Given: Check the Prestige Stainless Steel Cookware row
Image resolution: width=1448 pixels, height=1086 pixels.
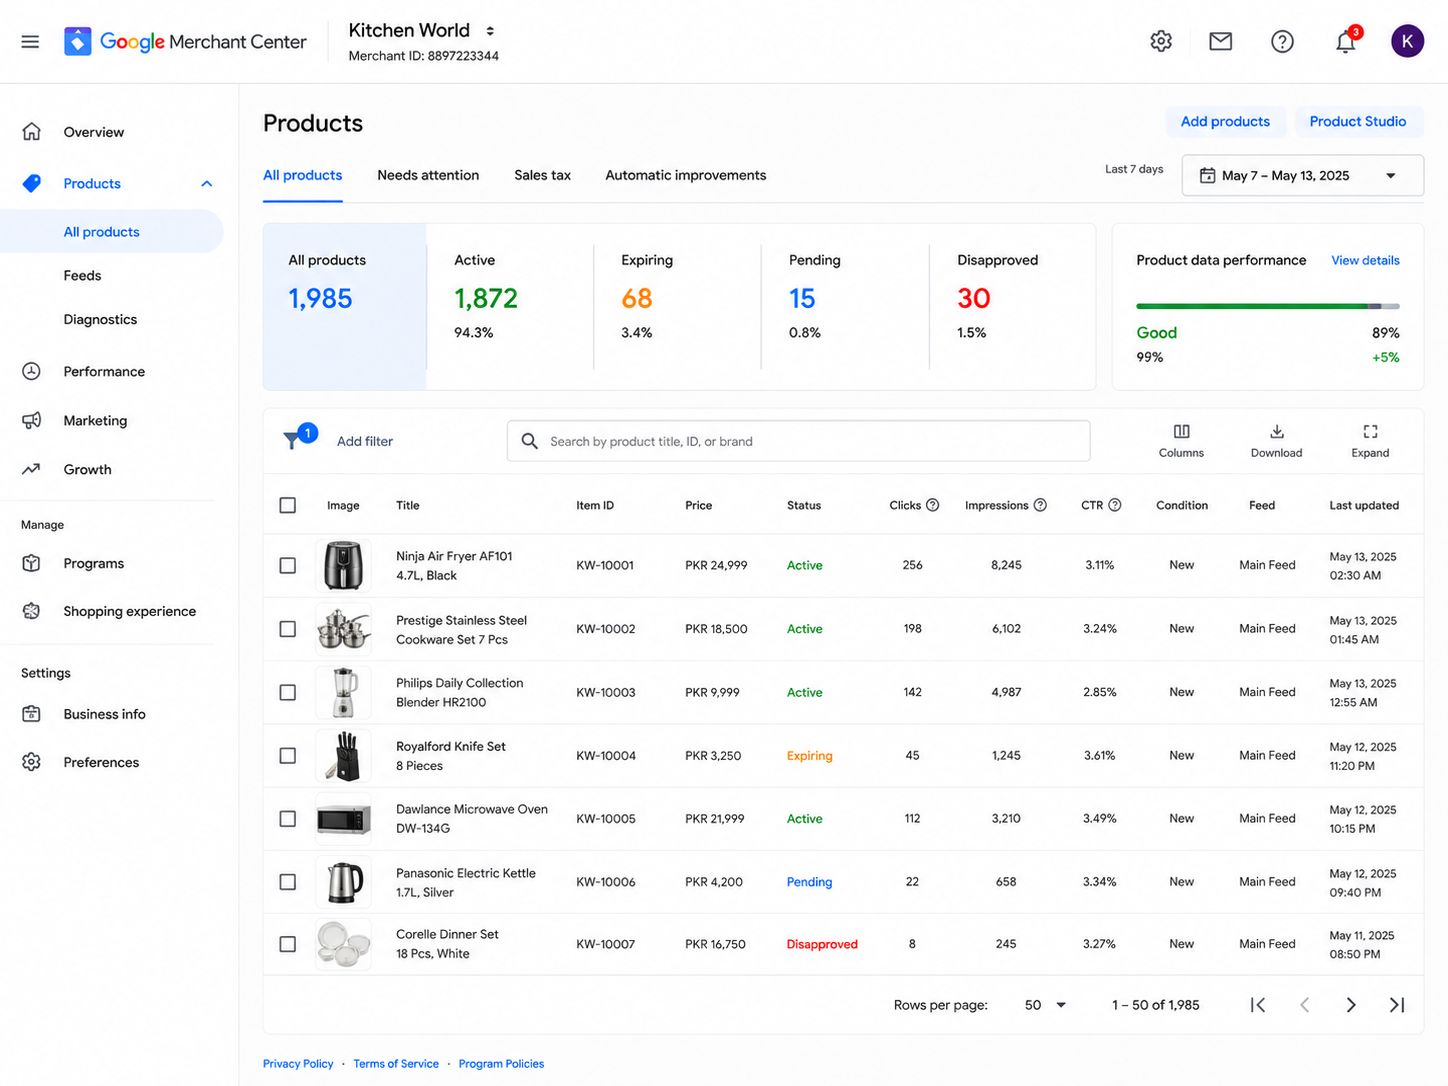Looking at the screenshot, I should click(x=288, y=629).
